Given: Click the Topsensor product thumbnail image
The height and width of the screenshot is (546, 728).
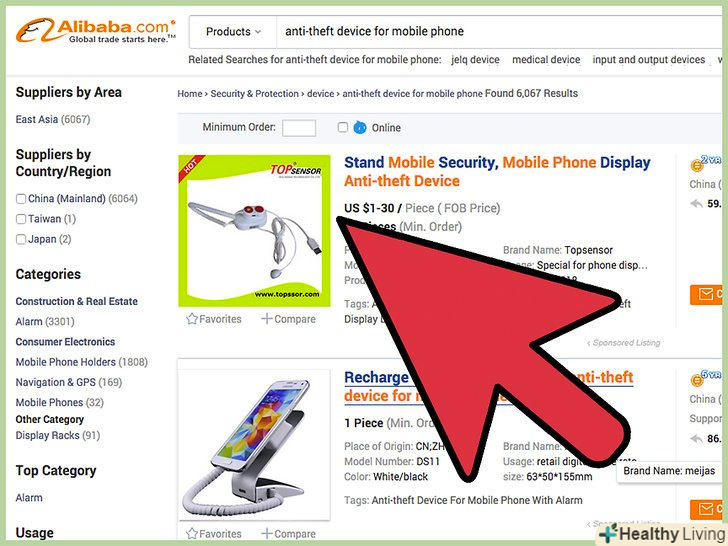Looking at the screenshot, I should coord(254,231).
